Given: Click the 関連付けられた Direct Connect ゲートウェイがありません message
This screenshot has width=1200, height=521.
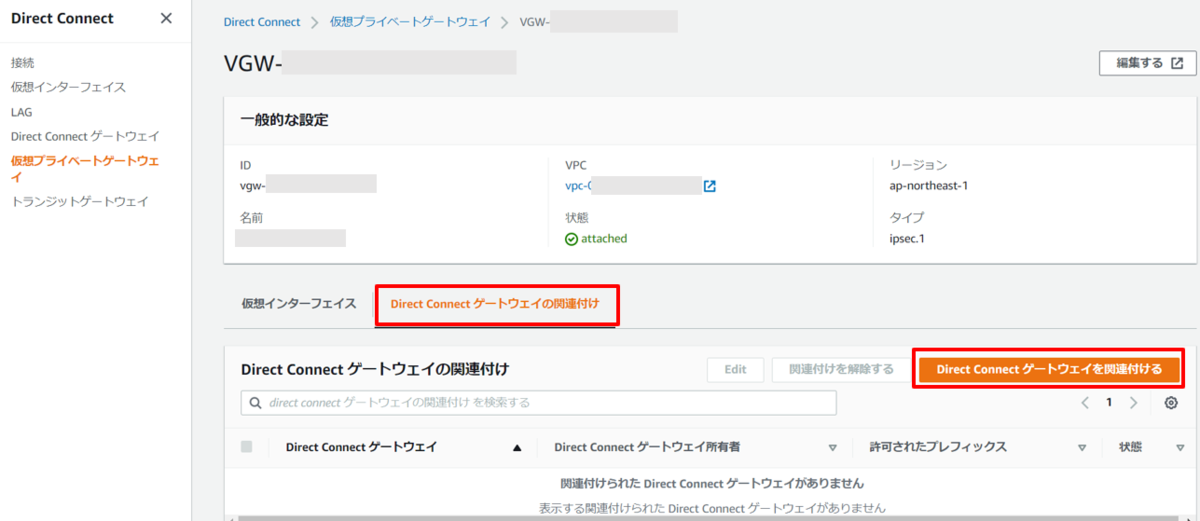Looking at the screenshot, I should (x=712, y=482).
